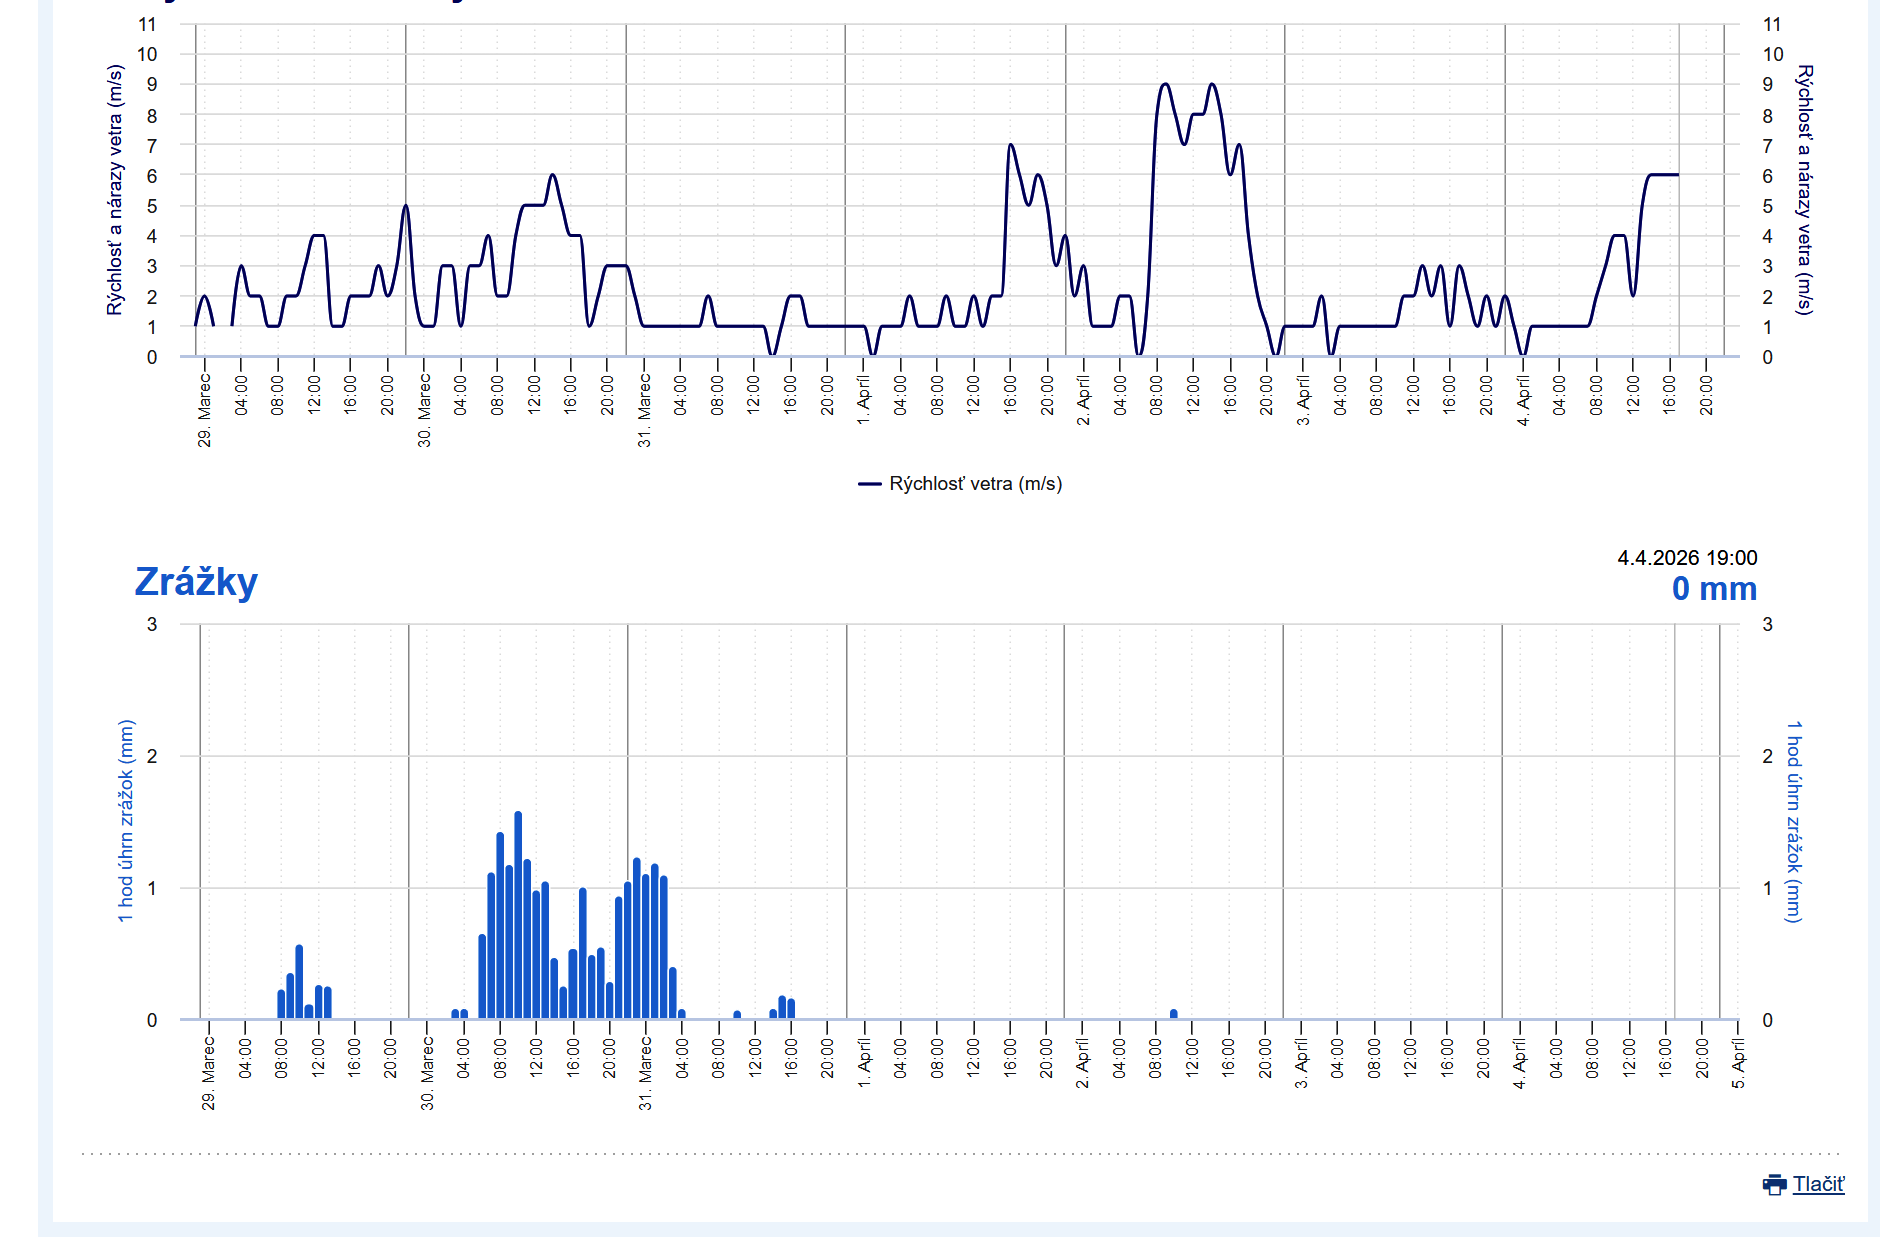Click the 1. Apríl label under precipitation chart
The height and width of the screenshot is (1241, 1880).
pyautogui.click(x=865, y=1062)
